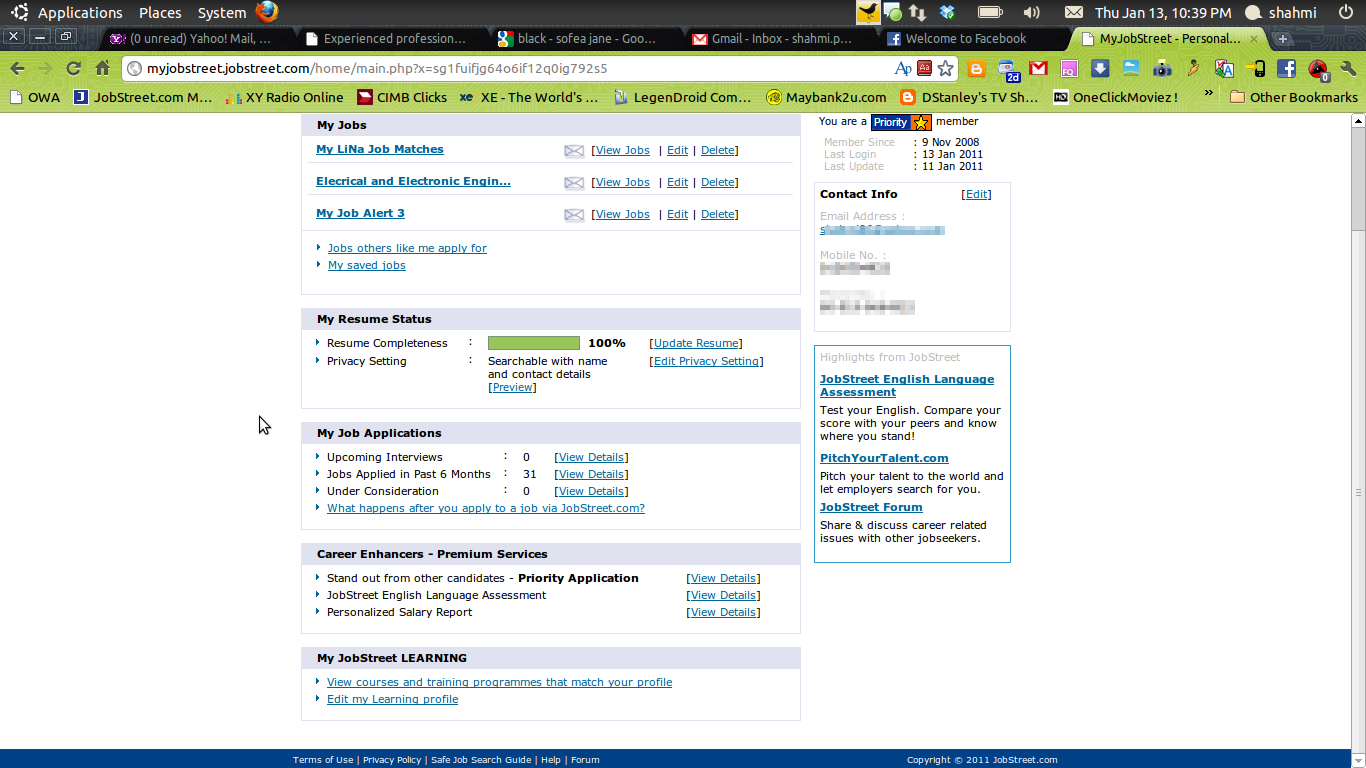Open the Google Translate extension icon
Screen dimensions: 1366x768
coord(1224,69)
